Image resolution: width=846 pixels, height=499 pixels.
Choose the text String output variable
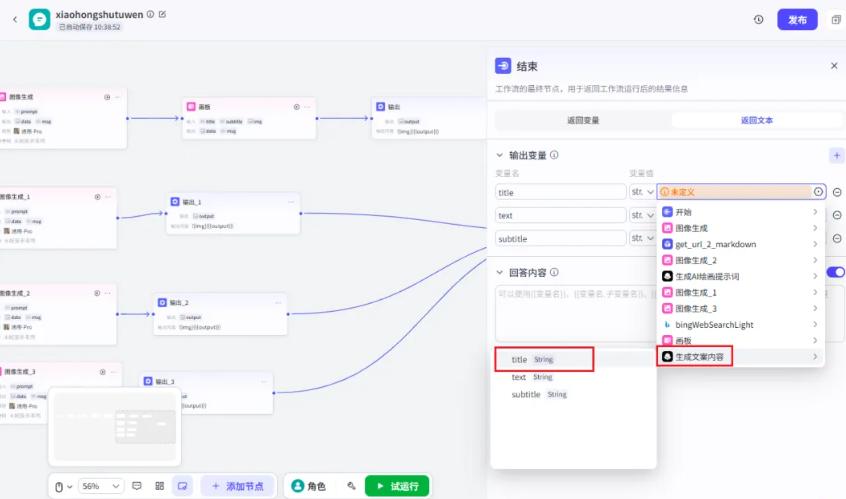573,377
